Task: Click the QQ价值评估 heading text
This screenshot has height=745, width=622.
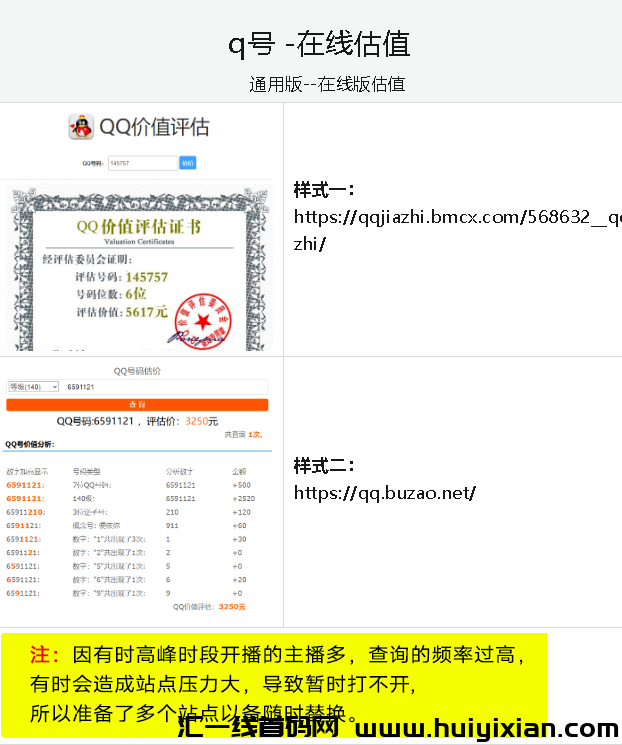Action: [154, 127]
